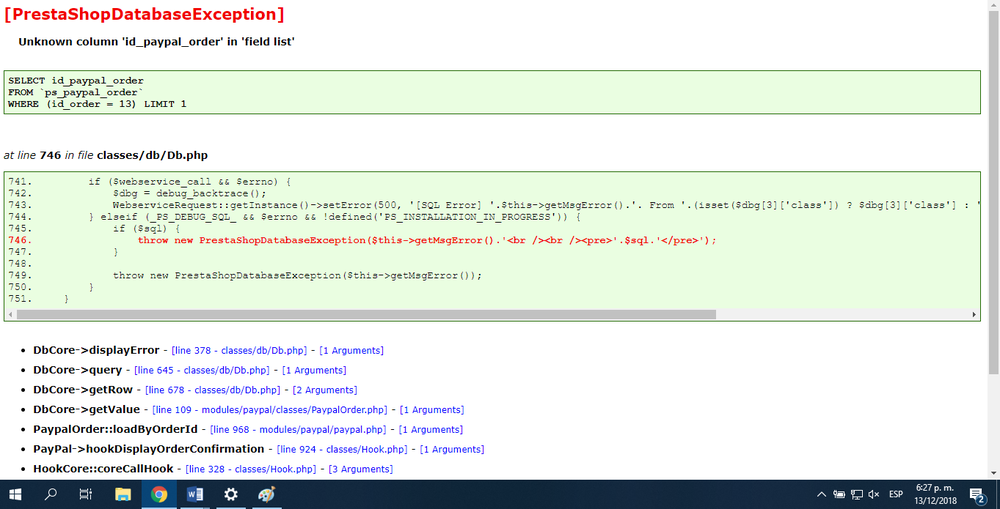Click the 'Unknown column id_paypal_order' error message
The width and height of the screenshot is (1000, 509).
156,41
